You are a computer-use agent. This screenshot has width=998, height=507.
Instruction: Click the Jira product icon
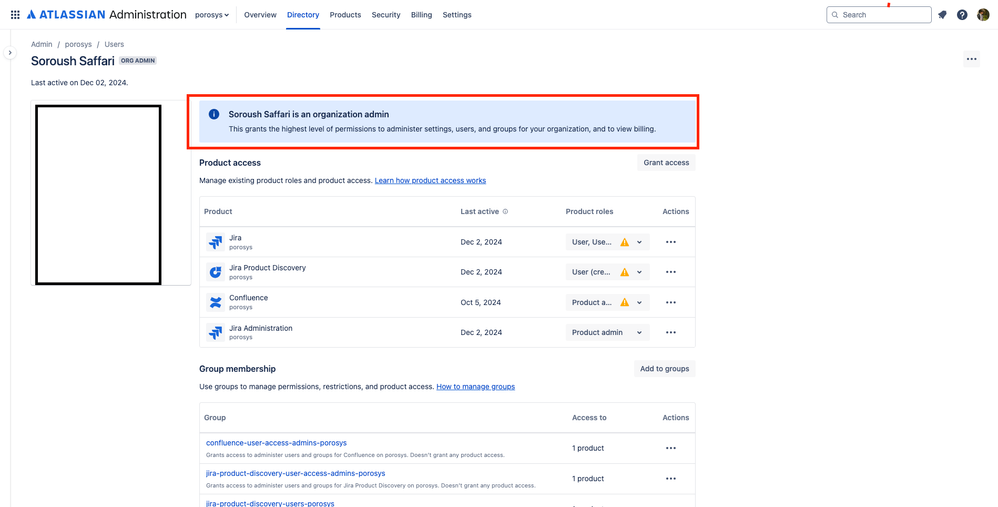tap(215, 242)
